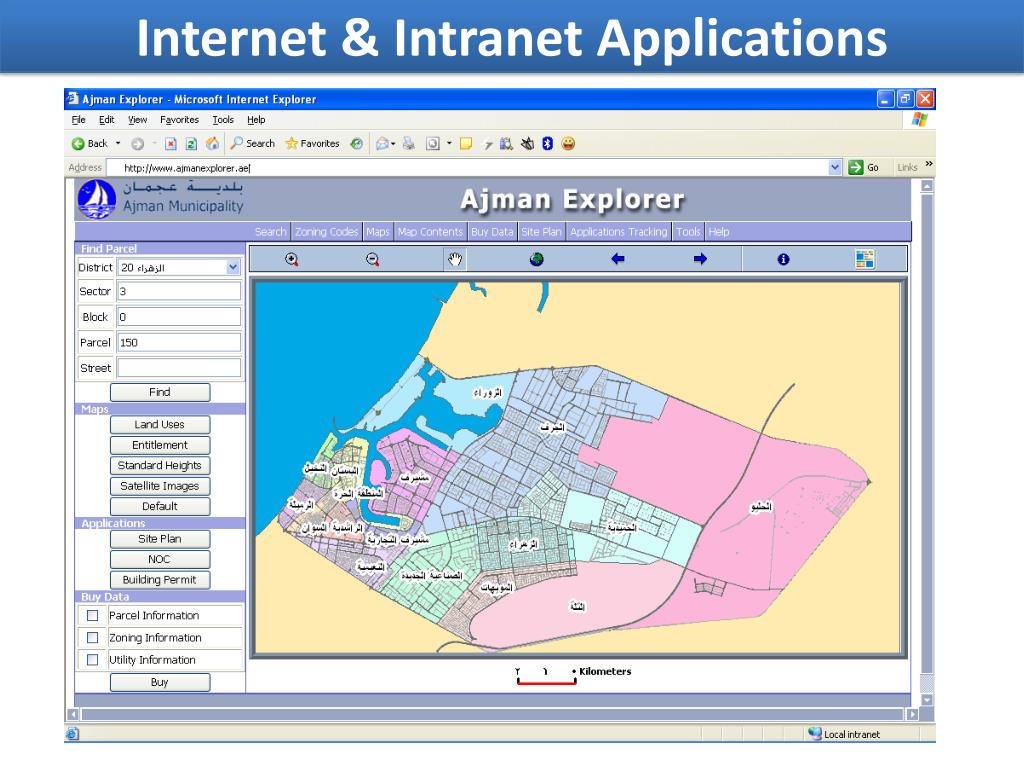1024x768 pixels.
Task: Open the Favorites menu in the menu bar
Action: [x=179, y=120]
